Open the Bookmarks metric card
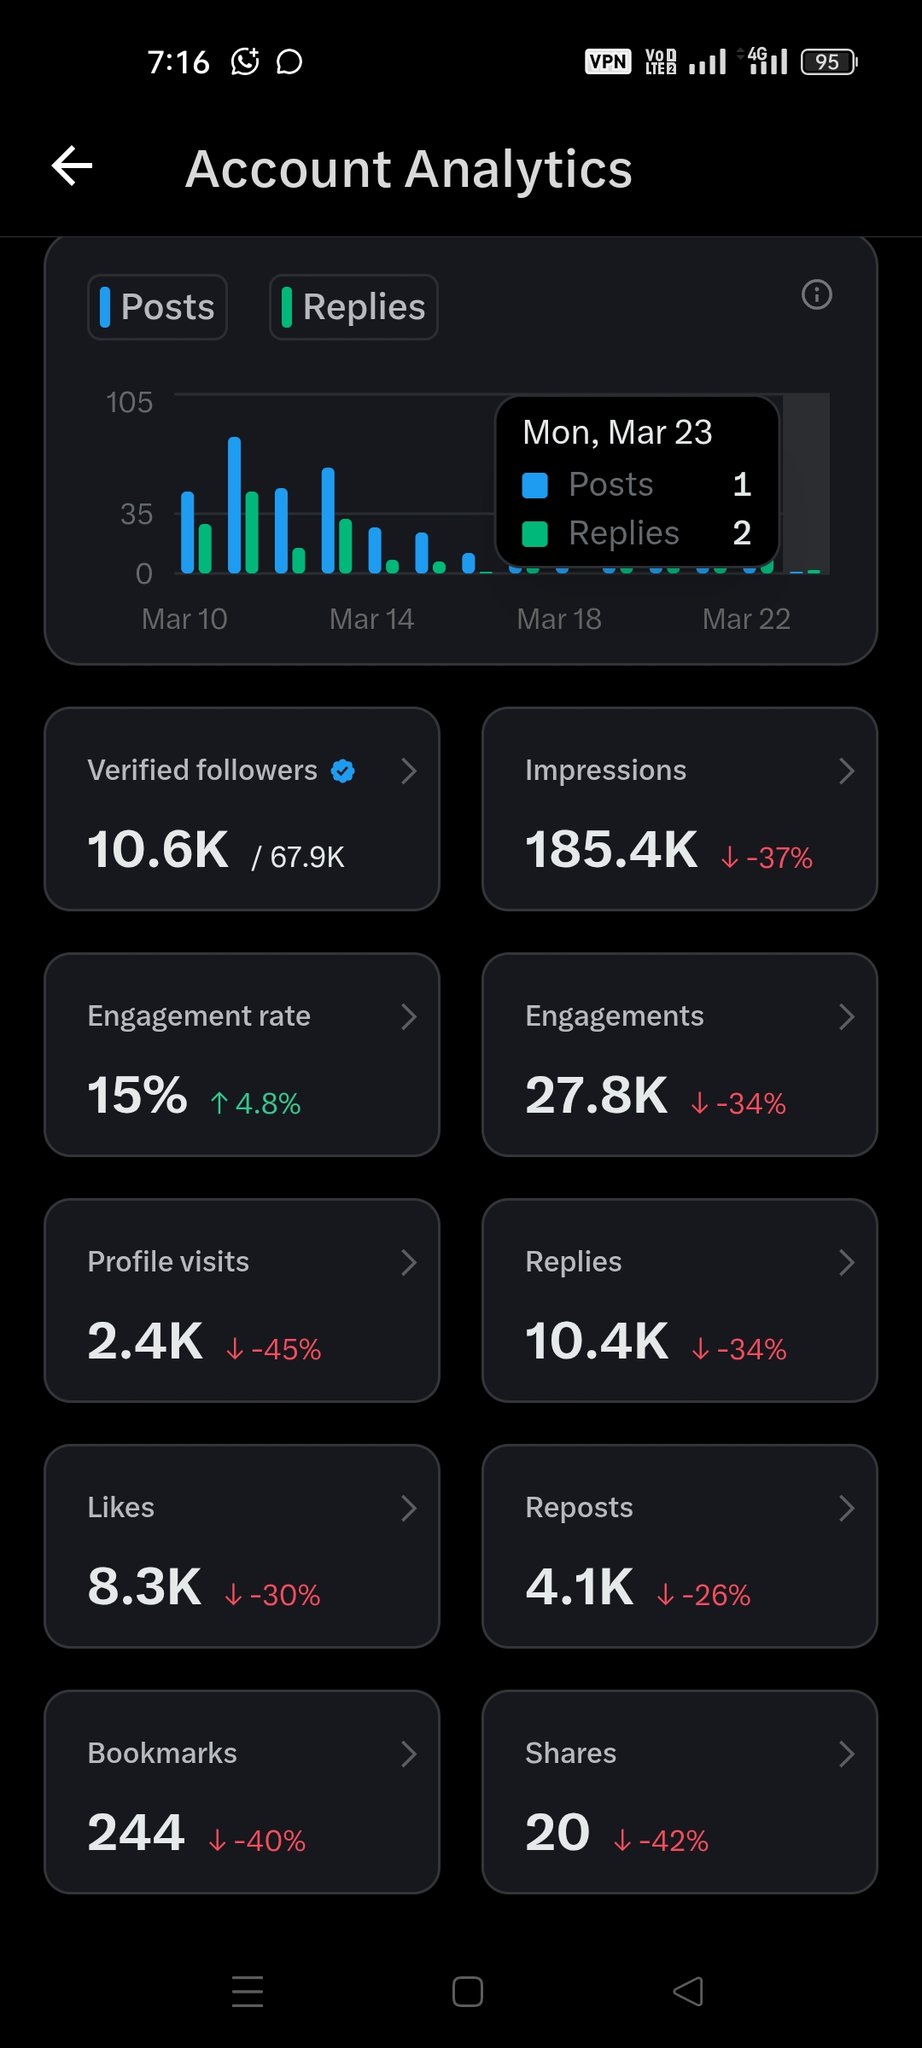 [x=242, y=1792]
